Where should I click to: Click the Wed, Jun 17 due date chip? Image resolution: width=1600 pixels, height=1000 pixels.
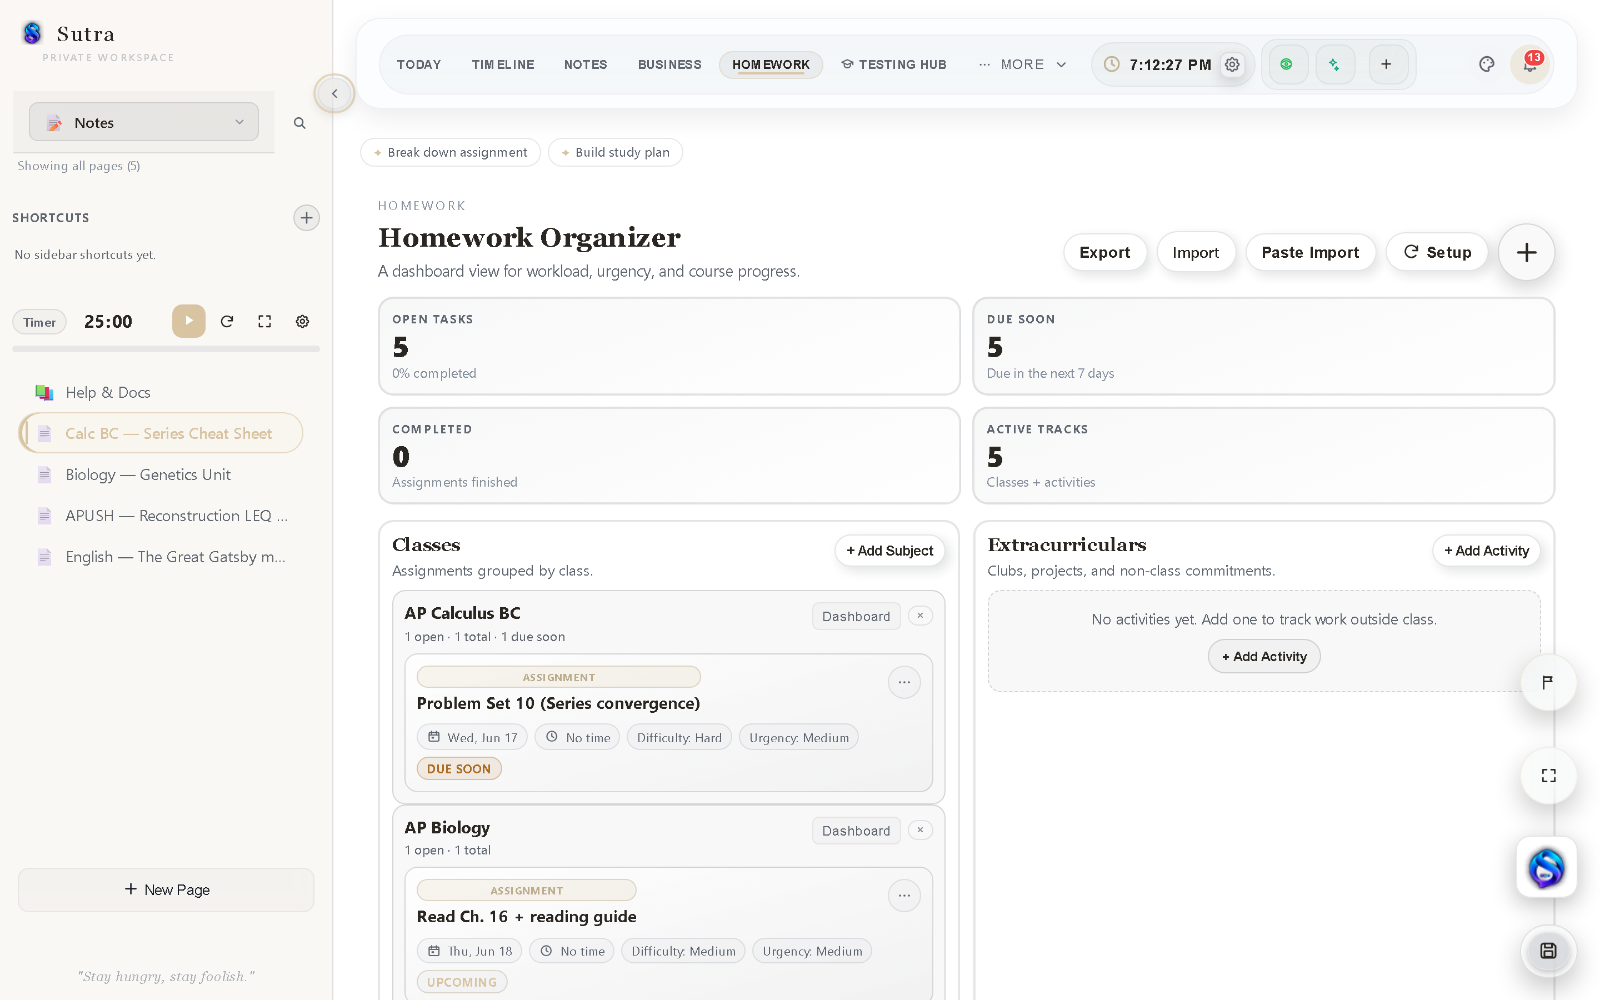[473, 738]
